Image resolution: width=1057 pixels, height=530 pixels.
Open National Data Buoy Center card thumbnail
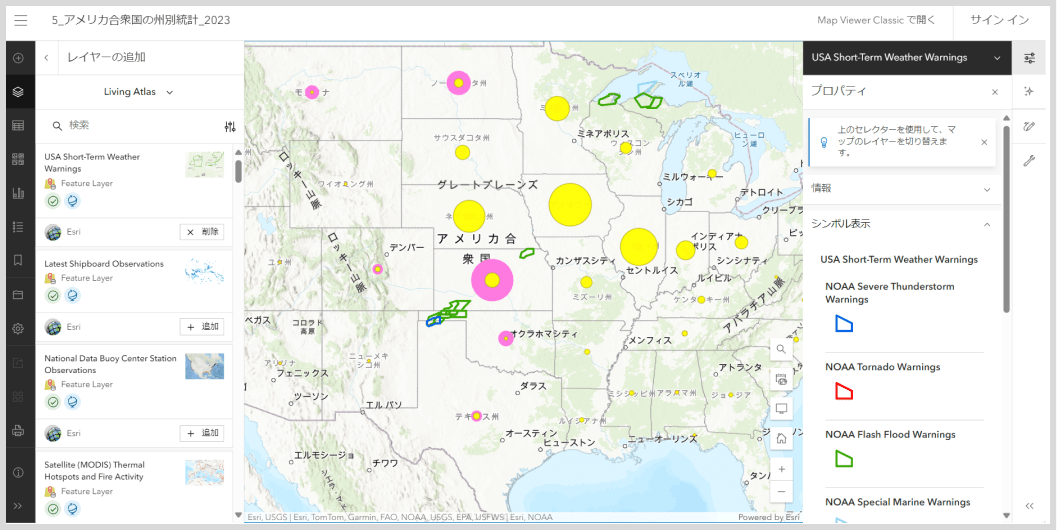[x=205, y=366]
